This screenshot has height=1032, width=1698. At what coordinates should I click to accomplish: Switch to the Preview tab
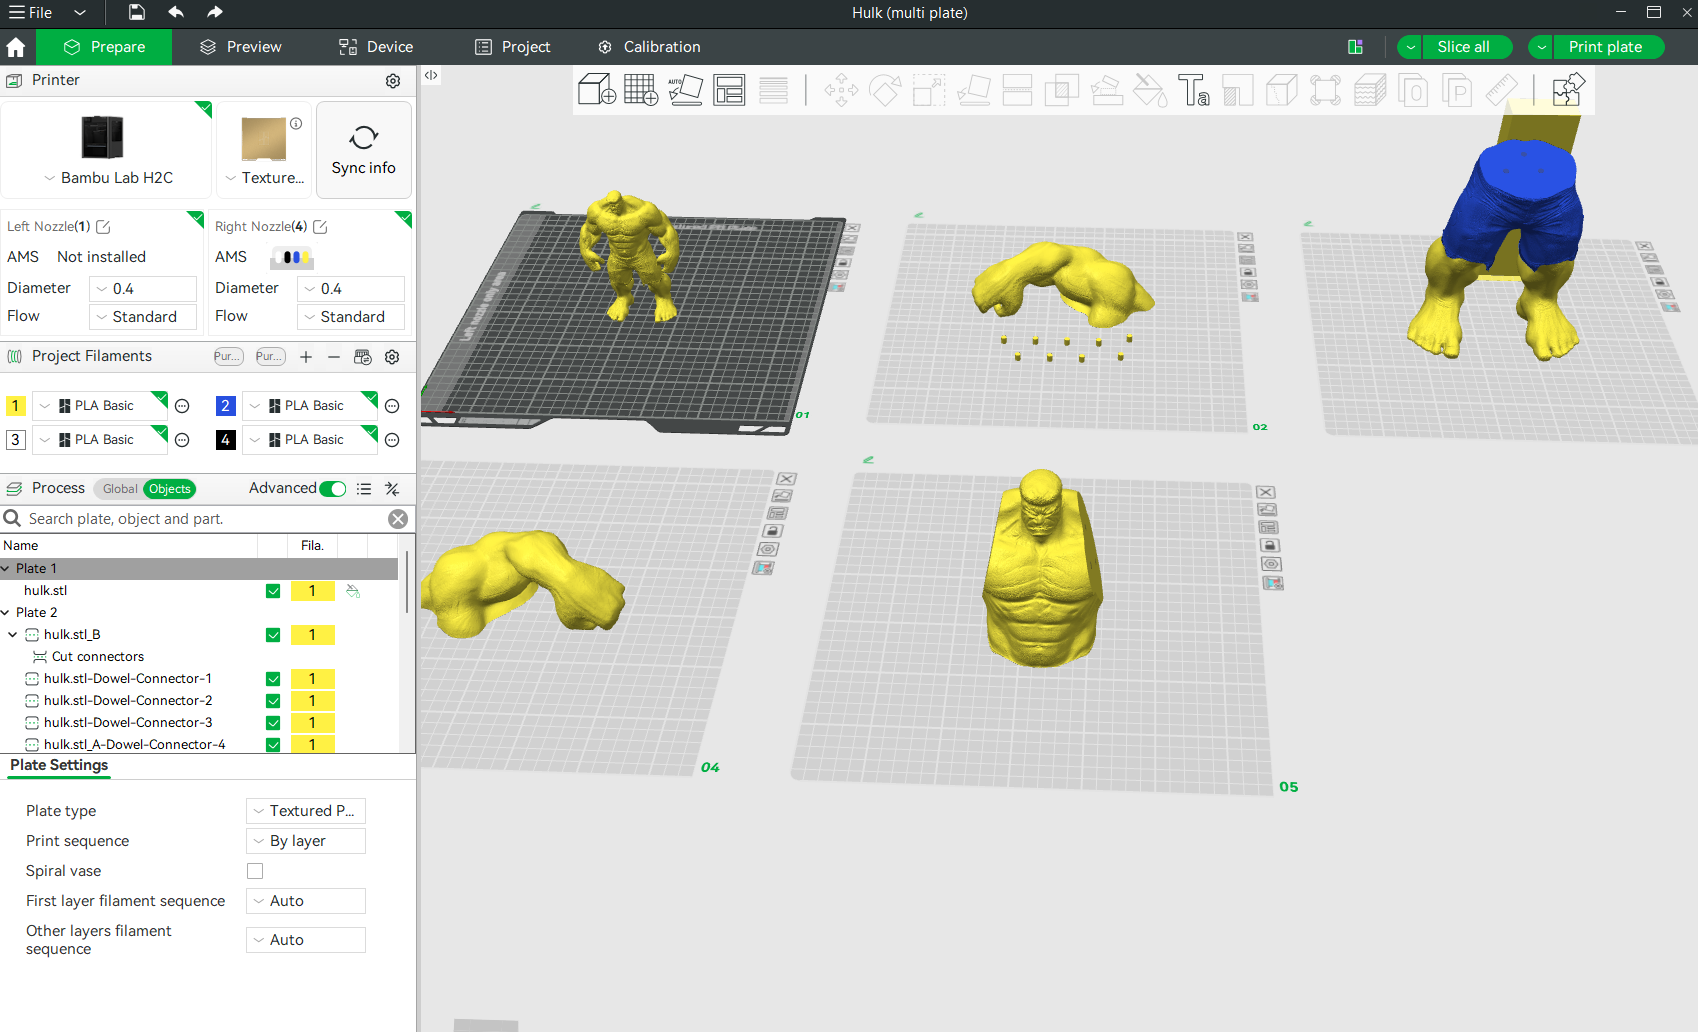pos(240,47)
